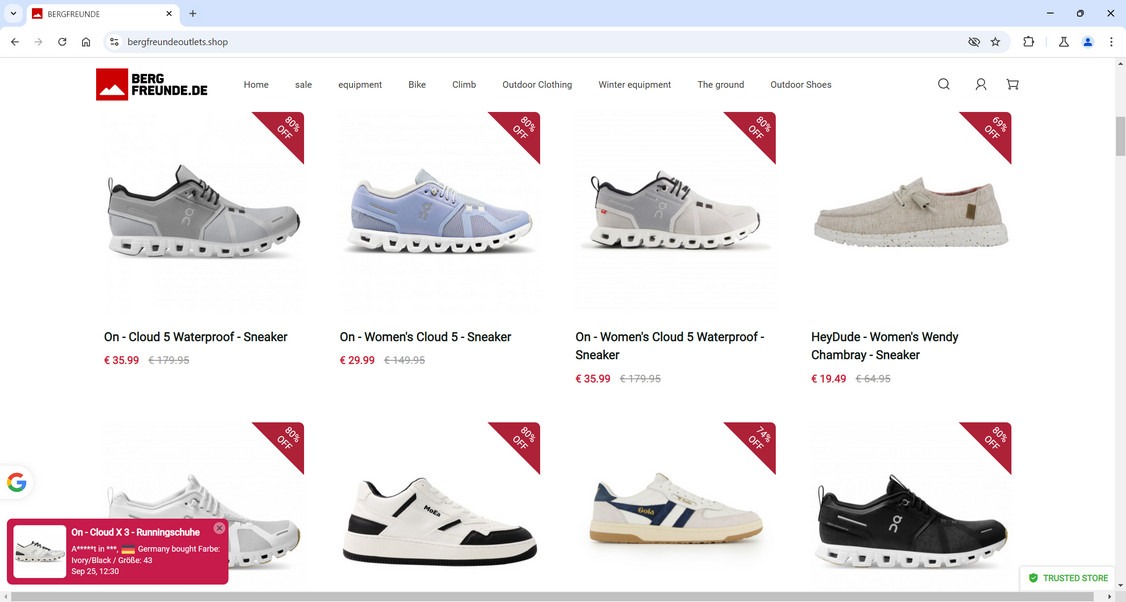Open the Climb menu item
The height and width of the screenshot is (602, 1126).
tap(464, 85)
